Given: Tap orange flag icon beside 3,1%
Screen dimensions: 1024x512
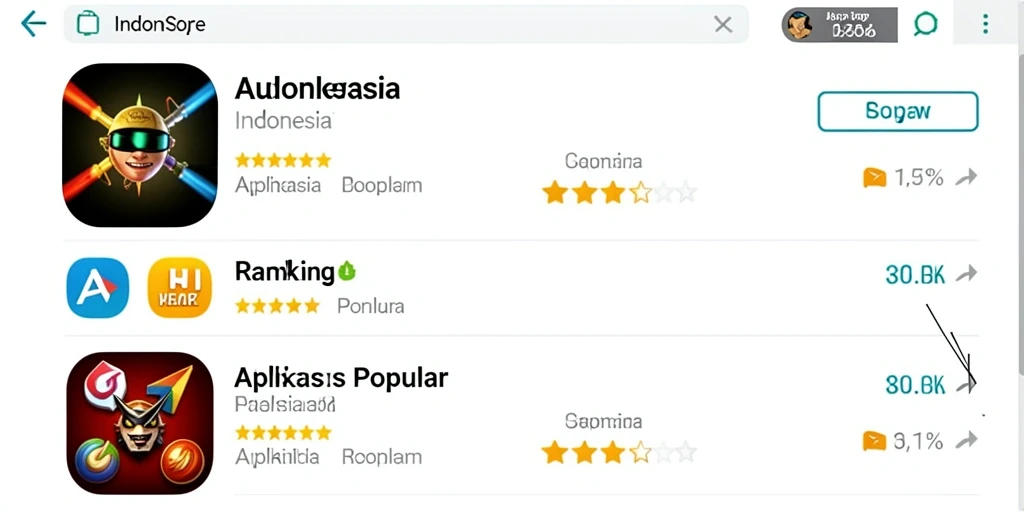Looking at the screenshot, I should click(874, 442).
